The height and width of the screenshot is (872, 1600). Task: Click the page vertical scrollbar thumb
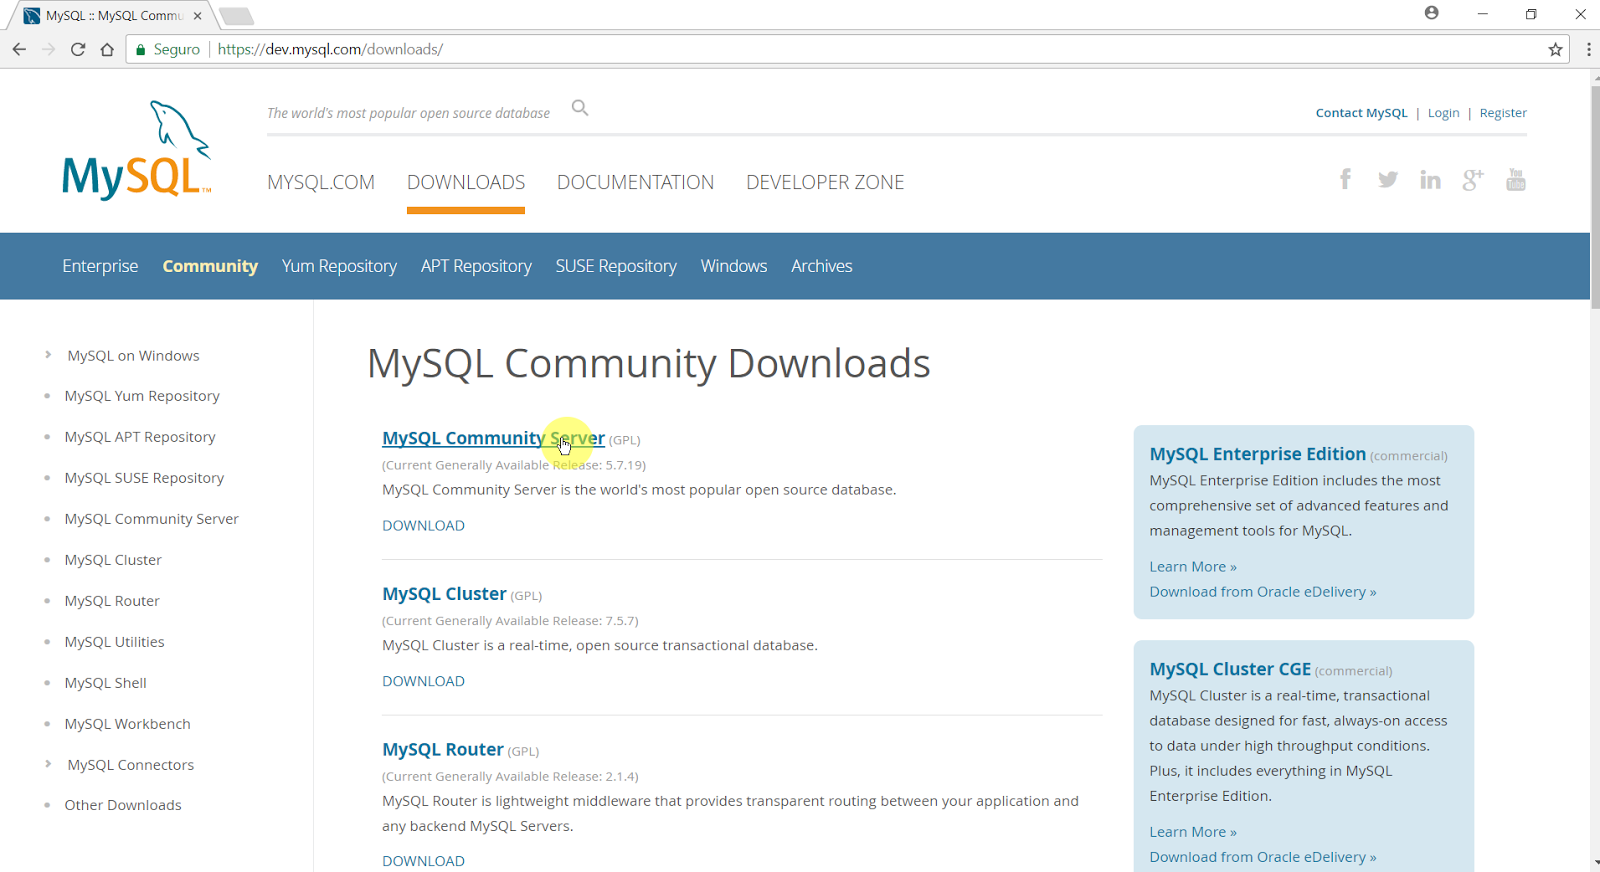(1595, 198)
